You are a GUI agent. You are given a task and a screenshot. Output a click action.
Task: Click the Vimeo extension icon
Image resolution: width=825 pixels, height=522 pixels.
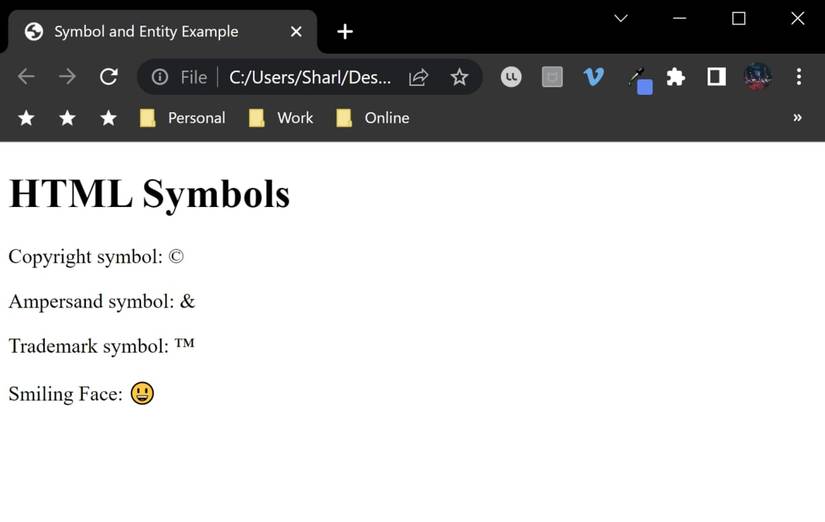[x=594, y=77]
